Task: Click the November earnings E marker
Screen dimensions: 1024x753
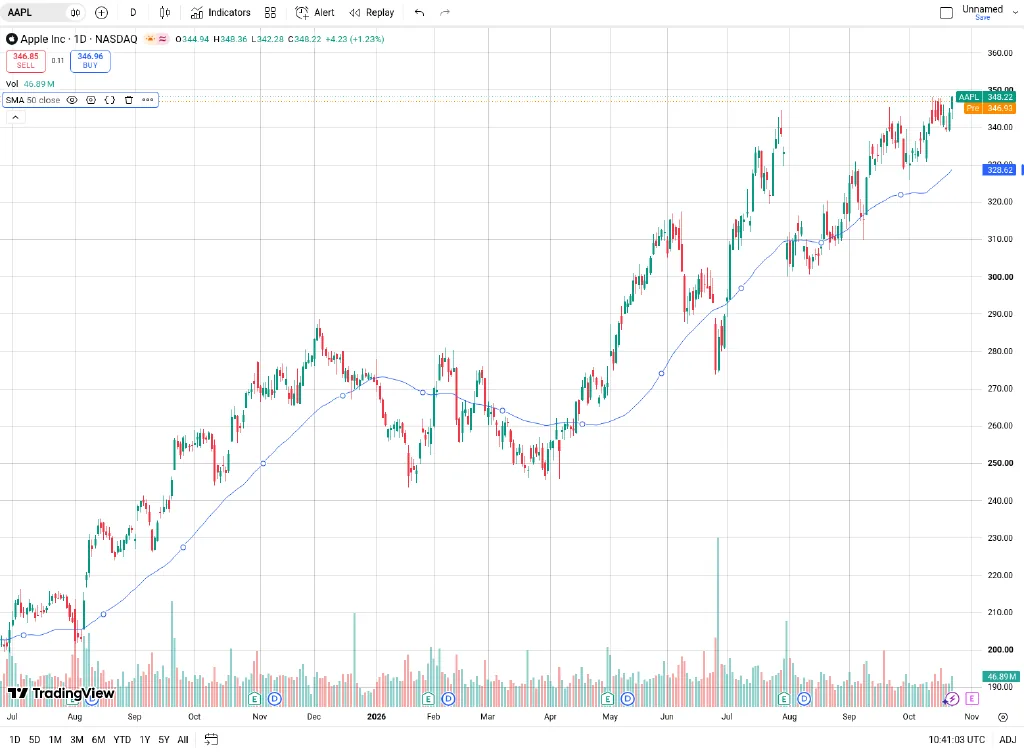Action: point(255,699)
